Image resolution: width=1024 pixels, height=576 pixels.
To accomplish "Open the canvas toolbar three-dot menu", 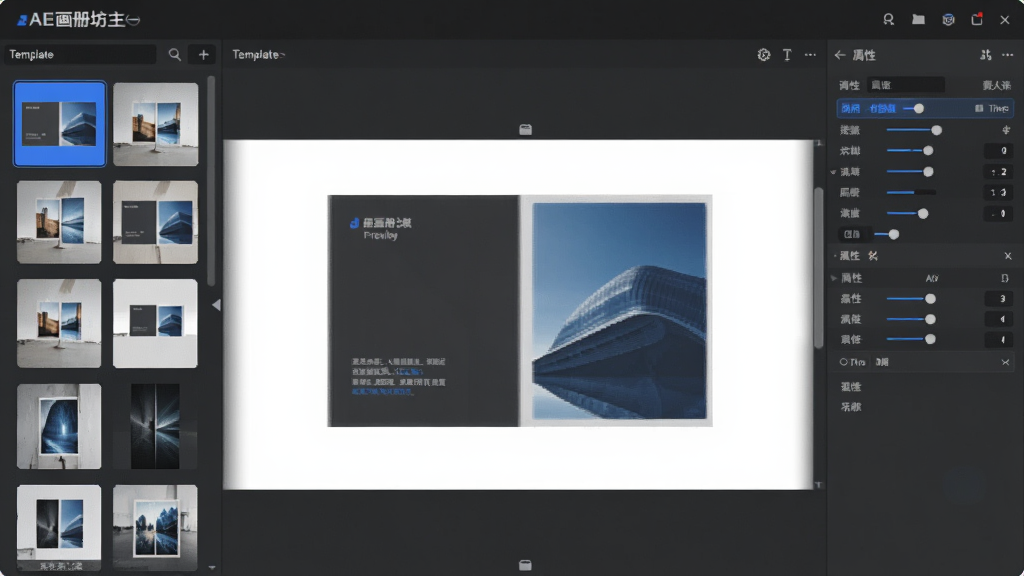I will [x=810, y=55].
